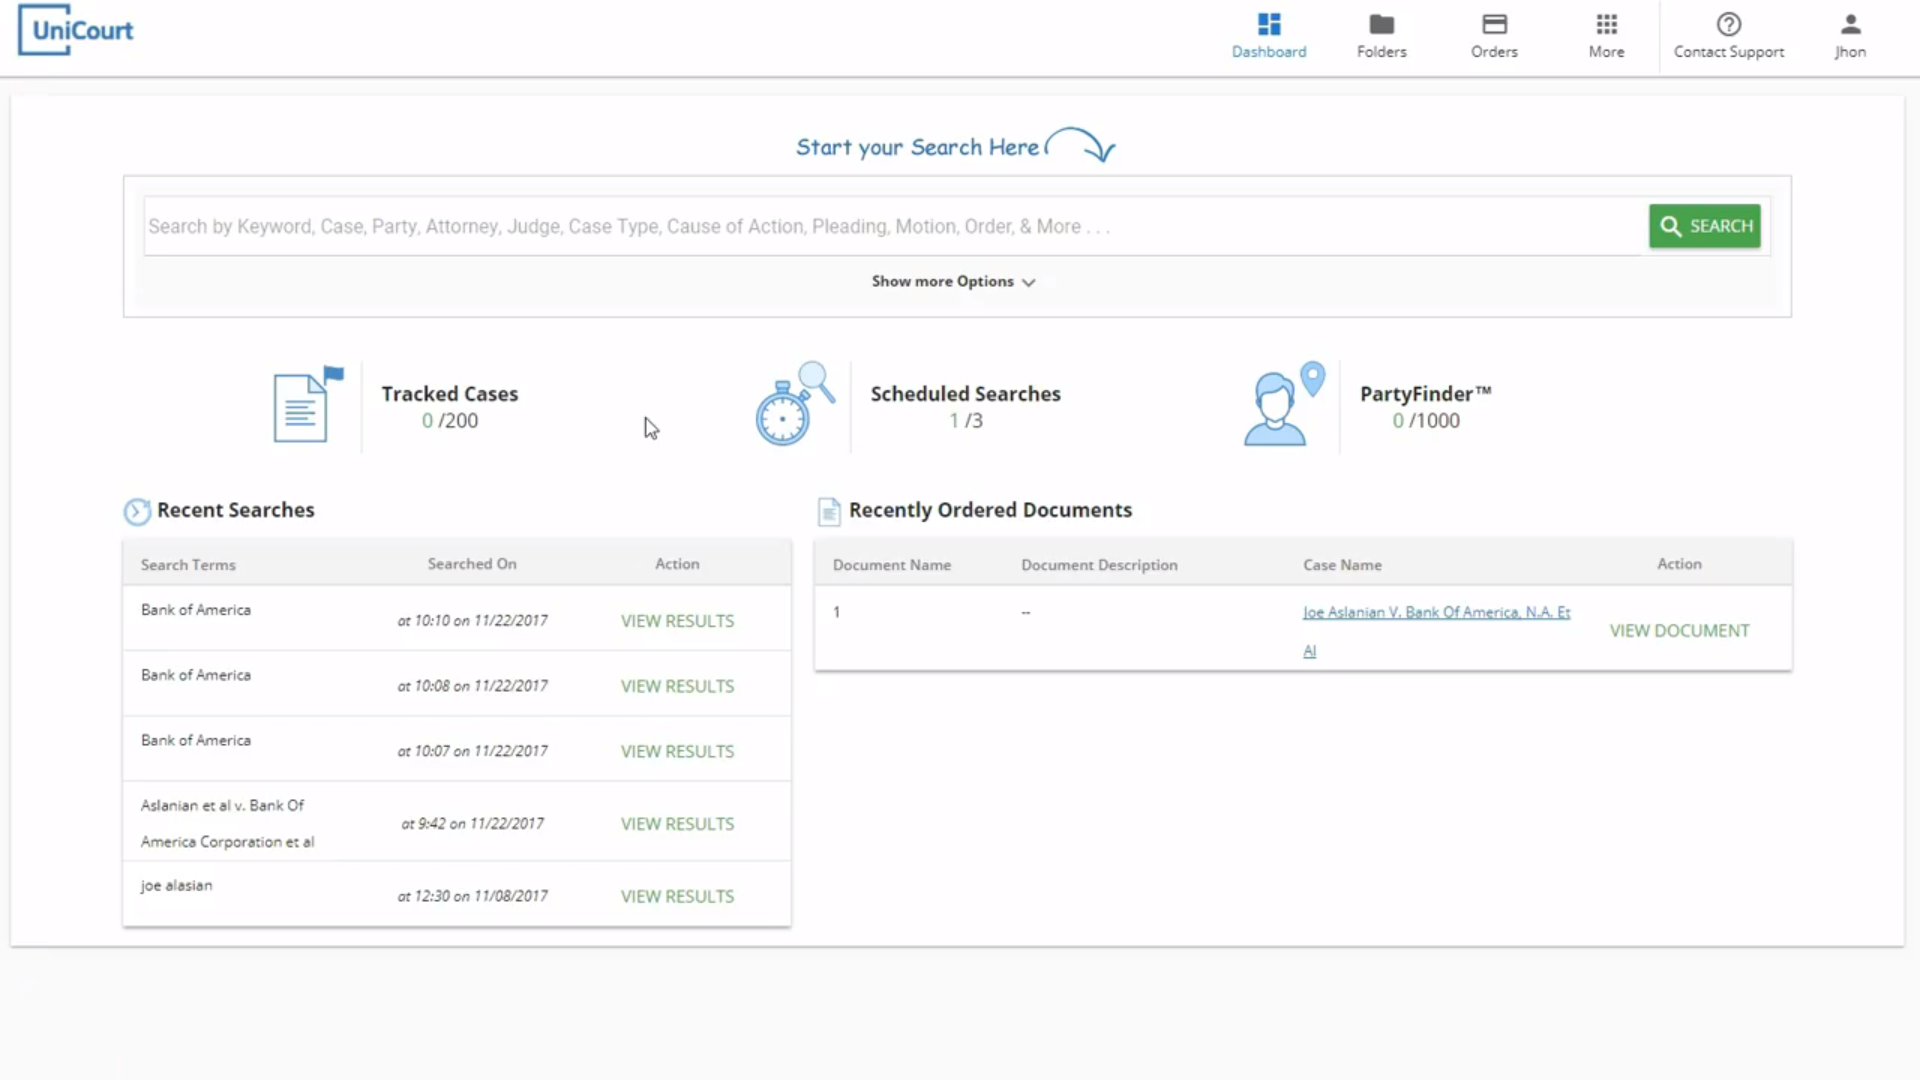This screenshot has width=1920, height=1080.
Task: Click the Contact Support question mark icon
Action: coord(1729,24)
